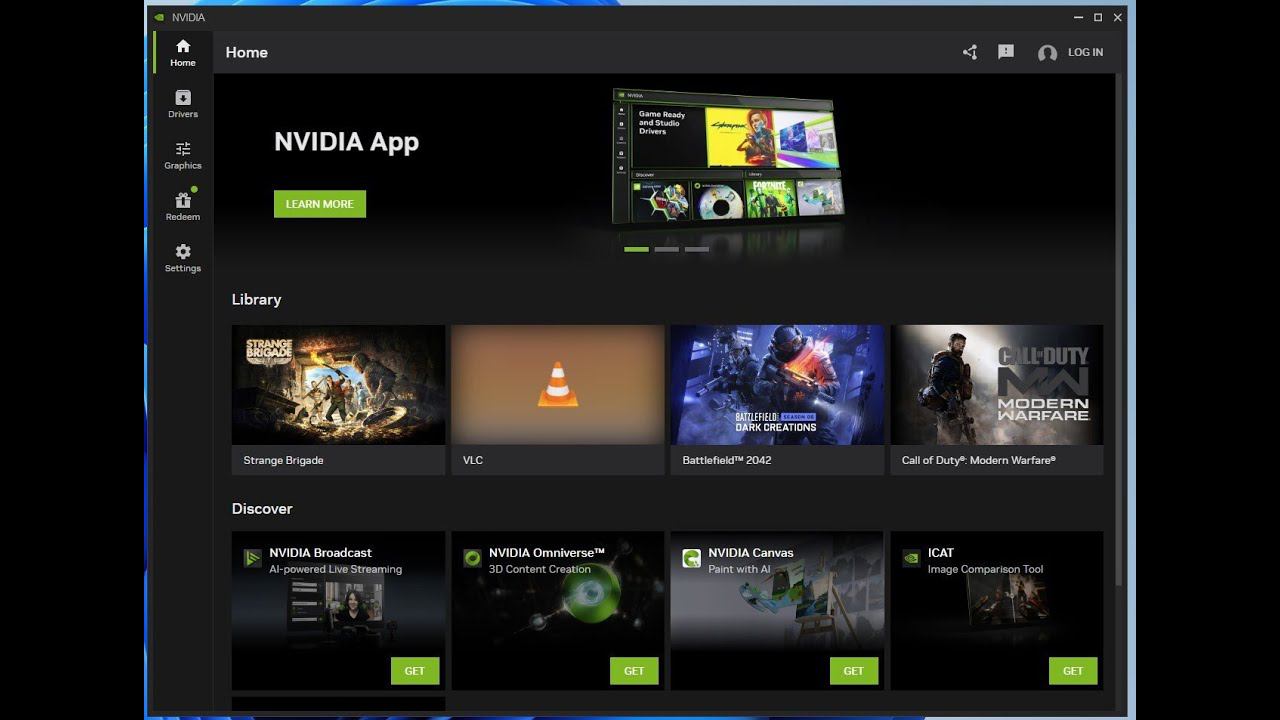The height and width of the screenshot is (720, 1280).
Task: Open the Redeem gift section
Action: pyautogui.click(x=183, y=207)
